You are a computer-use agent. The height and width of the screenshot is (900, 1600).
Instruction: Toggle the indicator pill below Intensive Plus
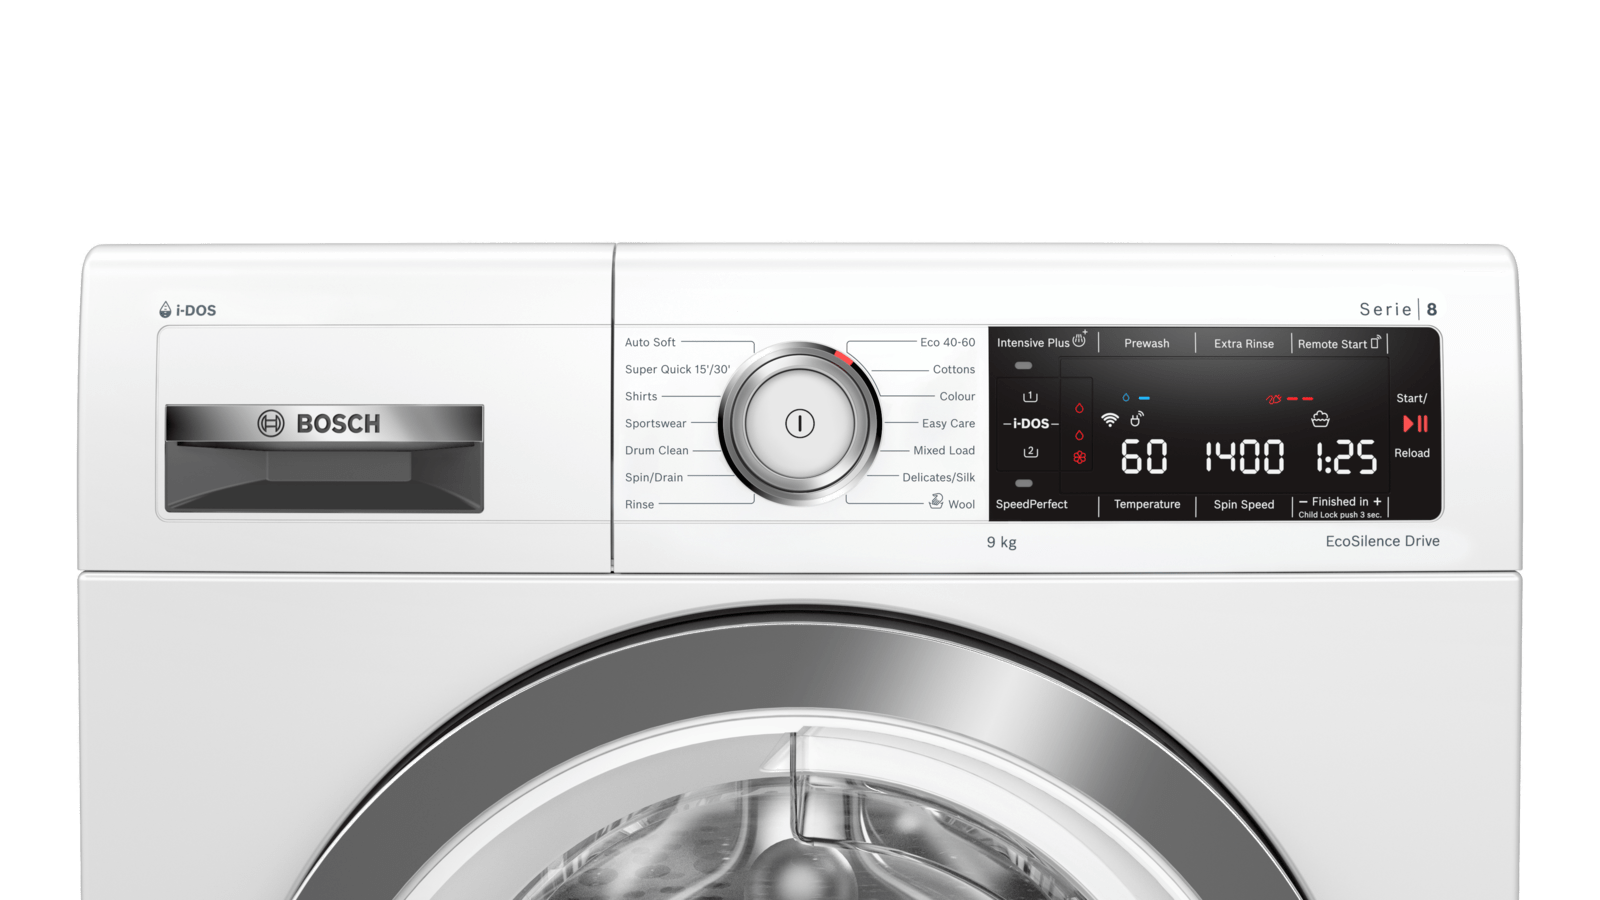(x=1023, y=366)
